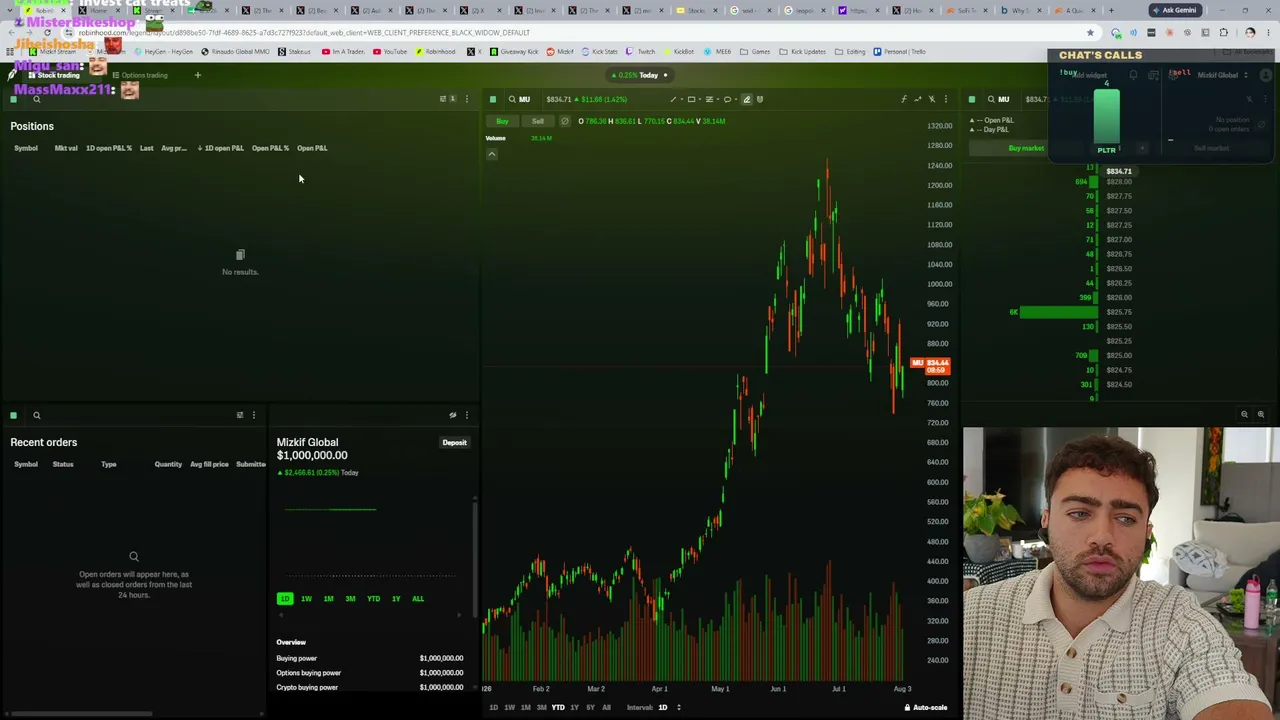Open the chart type line icon
The height and width of the screenshot is (720, 1280).
918,99
